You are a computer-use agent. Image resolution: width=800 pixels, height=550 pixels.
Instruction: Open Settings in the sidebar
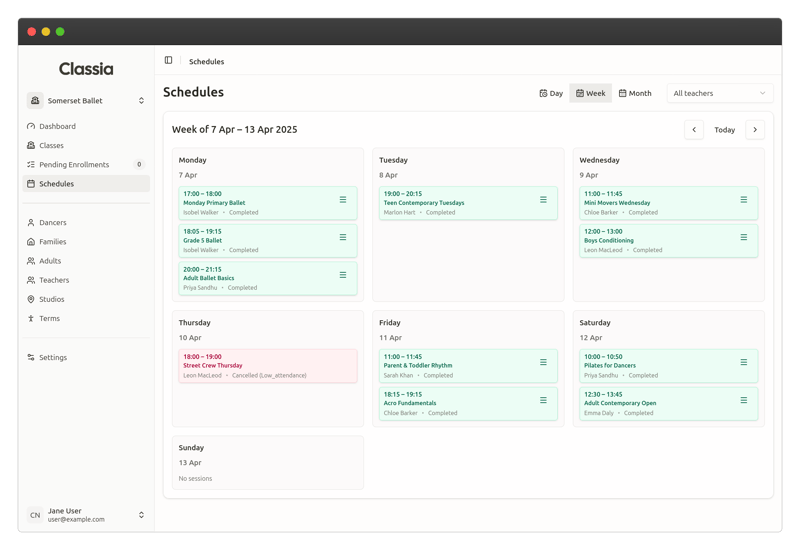(86, 357)
